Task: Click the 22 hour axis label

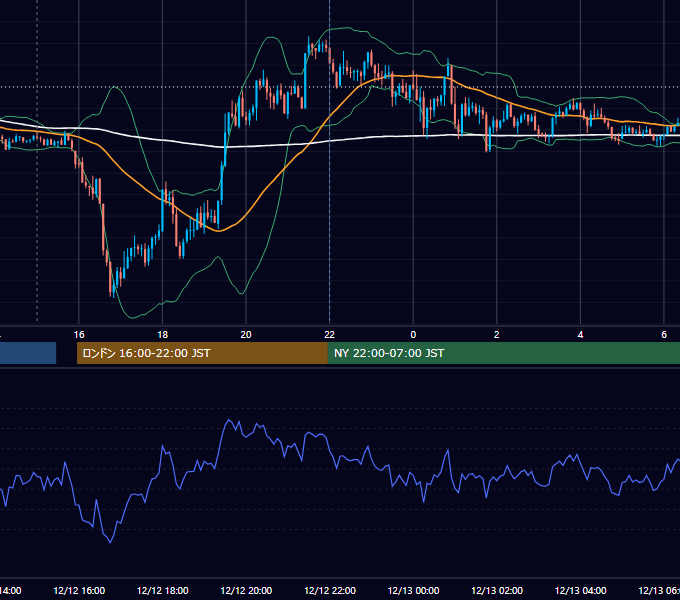Action: pyautogui.click(x=330, y=335)
